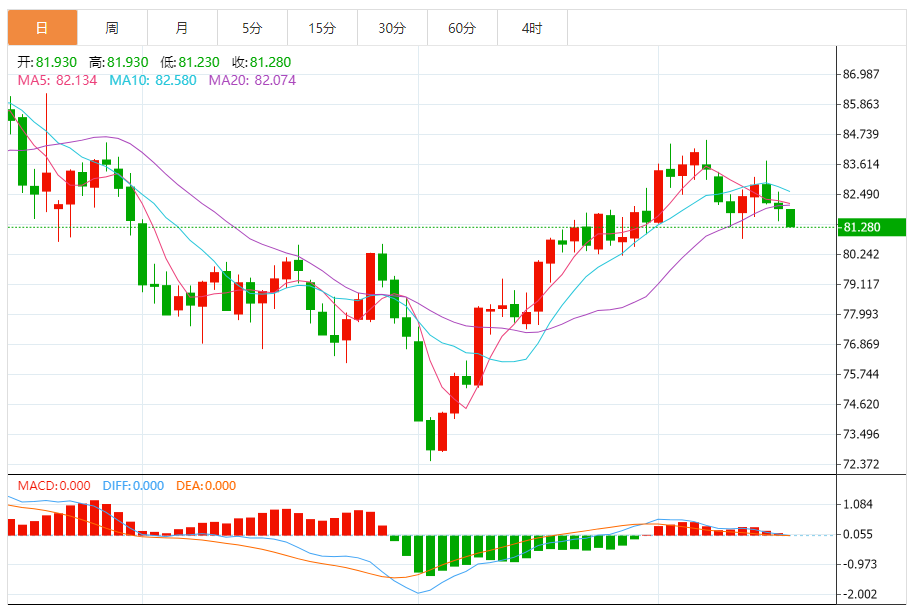Image resolution: width=912 pixels, height=605 pixels.
Task: Click the 高:81.930 high price value
Action: pos(119,62)
